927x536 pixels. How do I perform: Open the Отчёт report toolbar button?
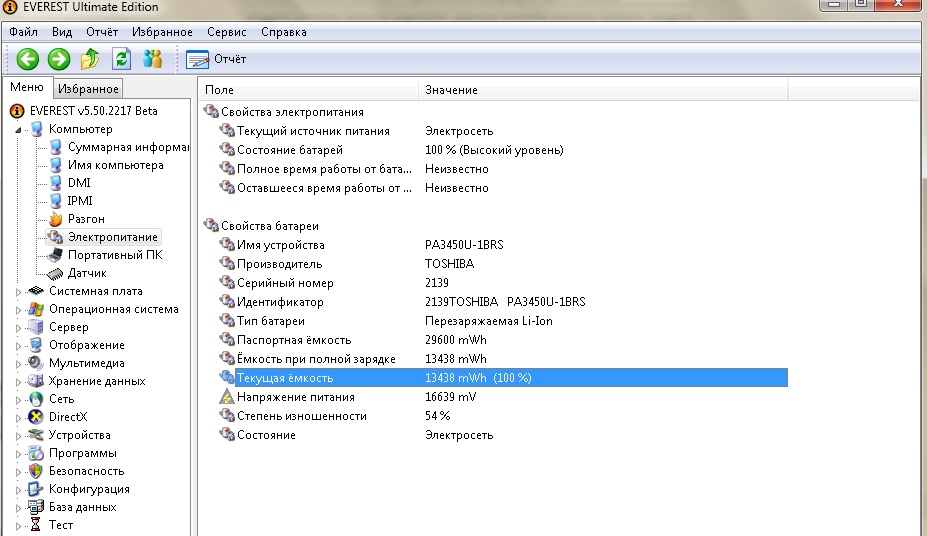pos(216,59)
